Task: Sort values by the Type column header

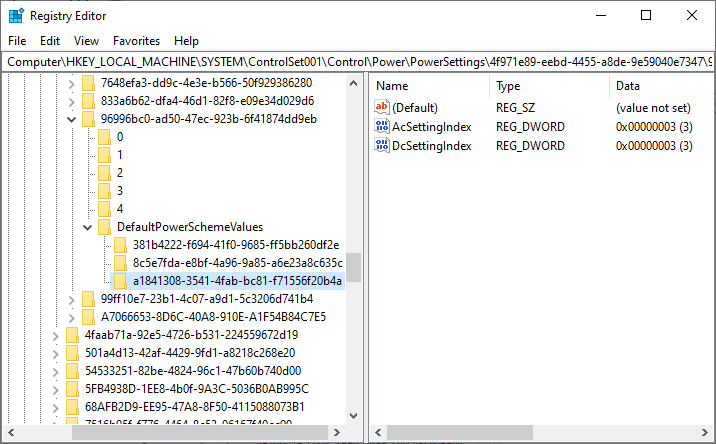Action: pyautogui.click(x=549, y=86)
